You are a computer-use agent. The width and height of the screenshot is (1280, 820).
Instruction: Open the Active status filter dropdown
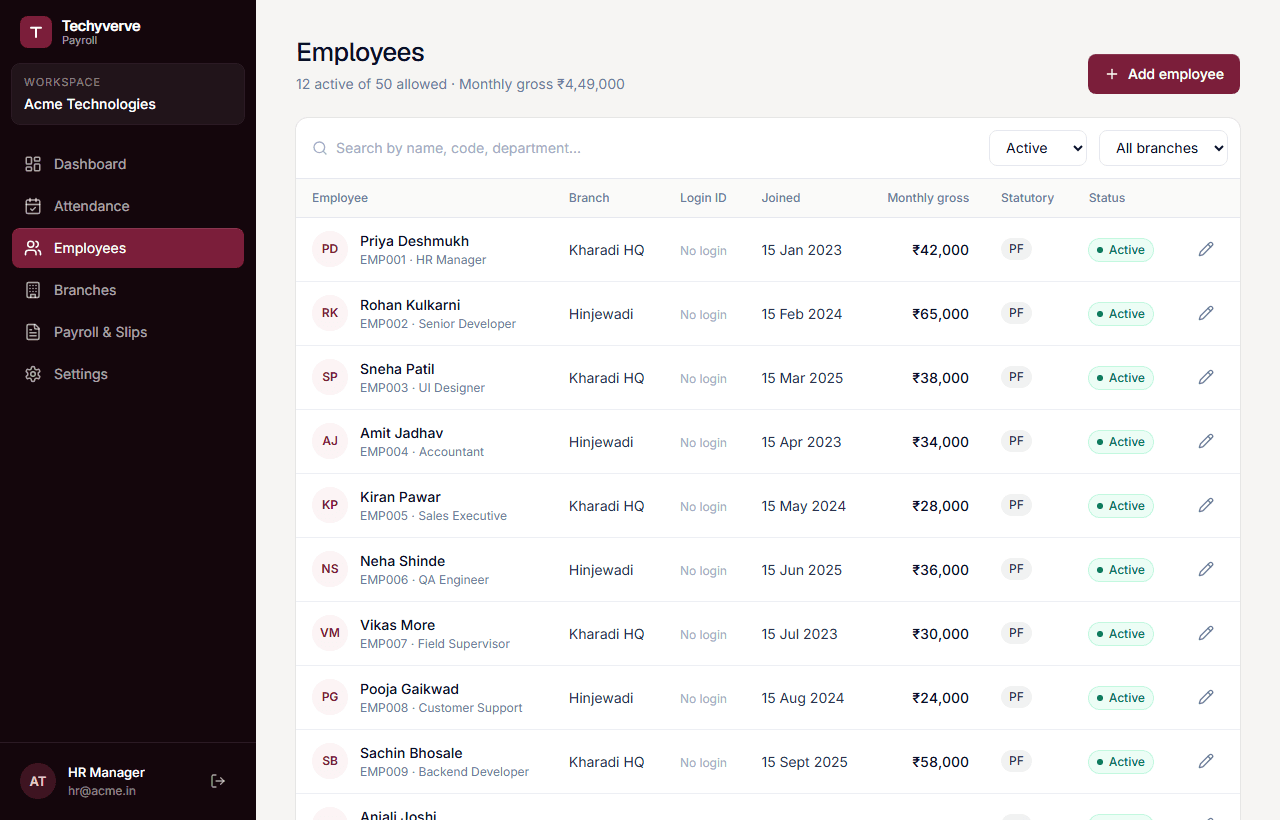click(1038, 148)
